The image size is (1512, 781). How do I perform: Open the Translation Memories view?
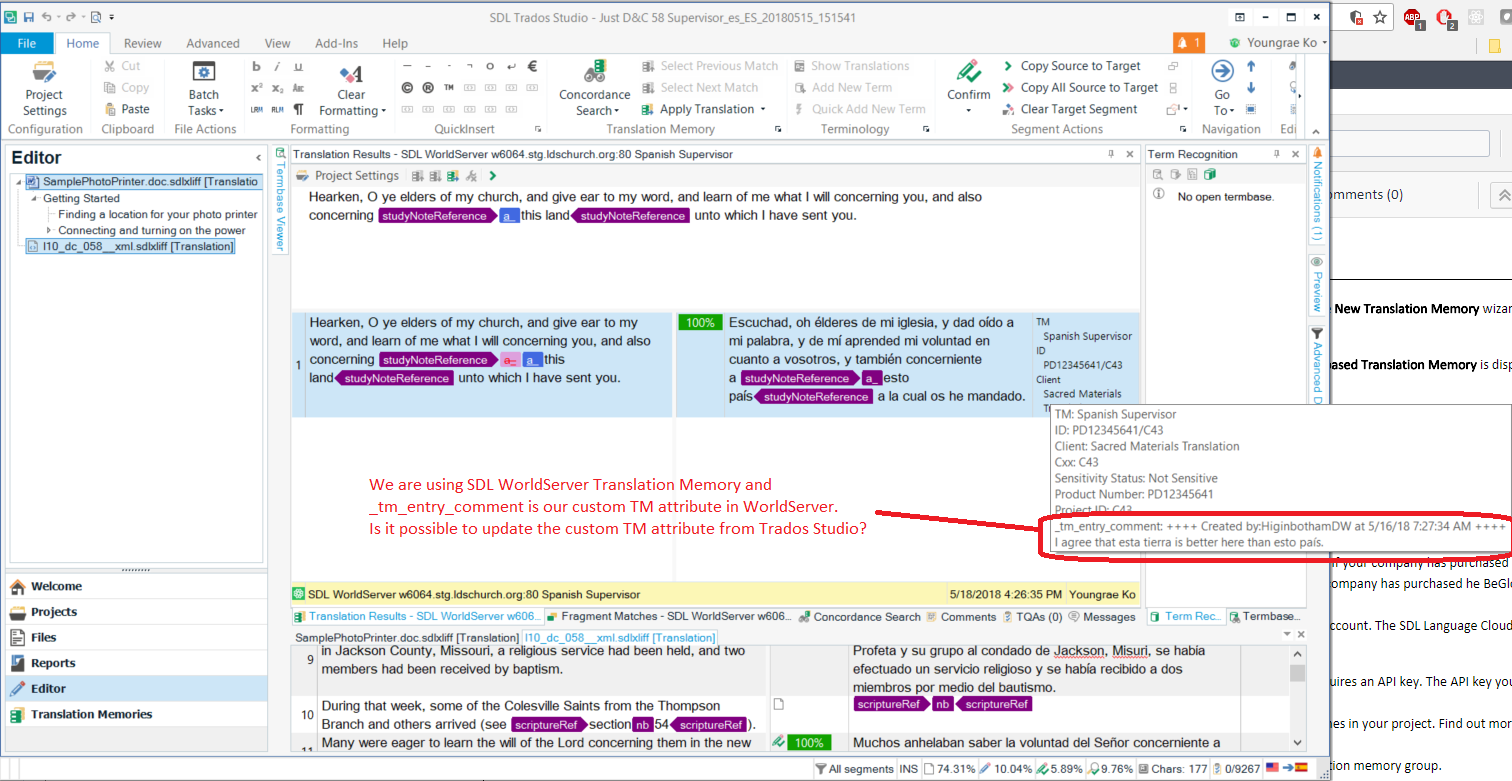(91, 714)
